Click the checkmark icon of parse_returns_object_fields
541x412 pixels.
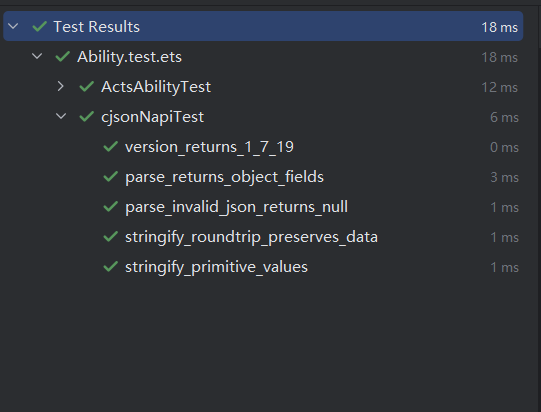(x=111, y=176)
